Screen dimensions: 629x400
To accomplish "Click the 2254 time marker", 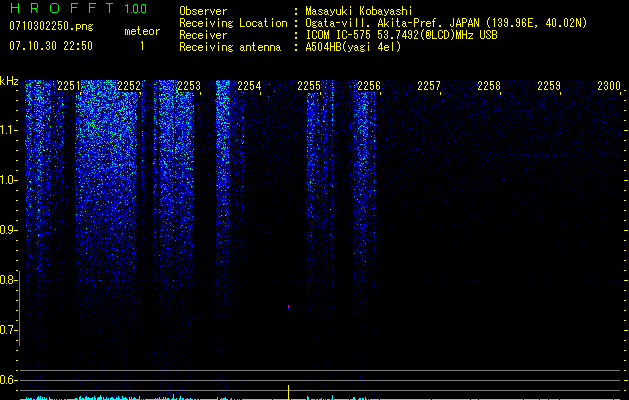I will click(249, 86).
